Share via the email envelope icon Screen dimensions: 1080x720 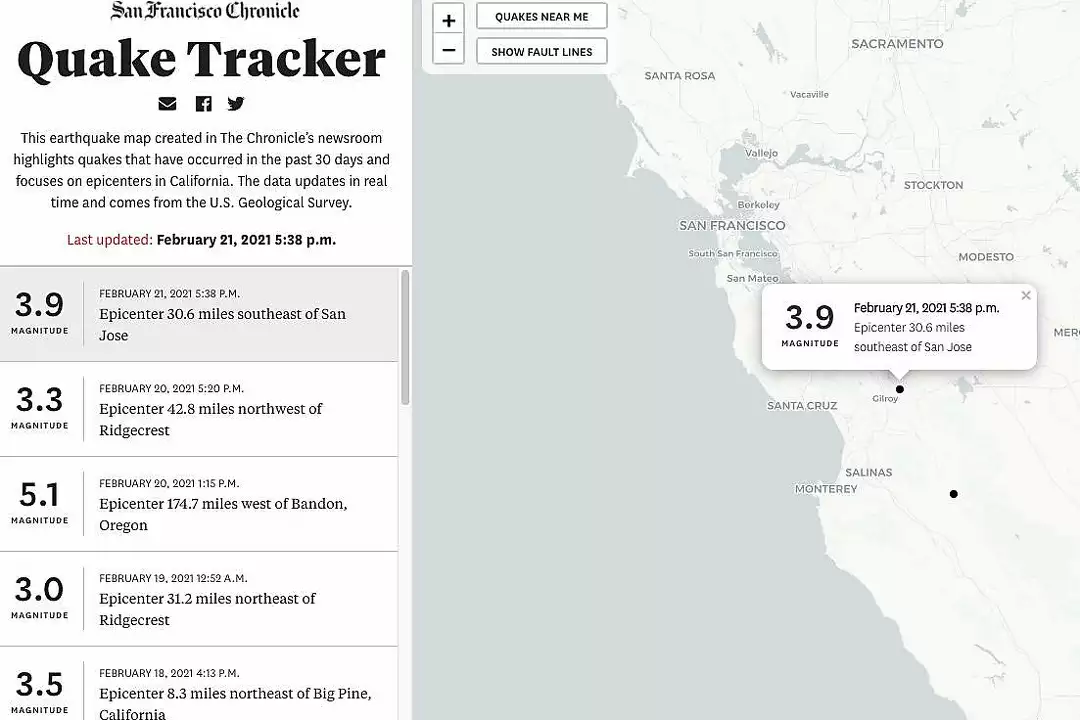click(x=167, y=104)
